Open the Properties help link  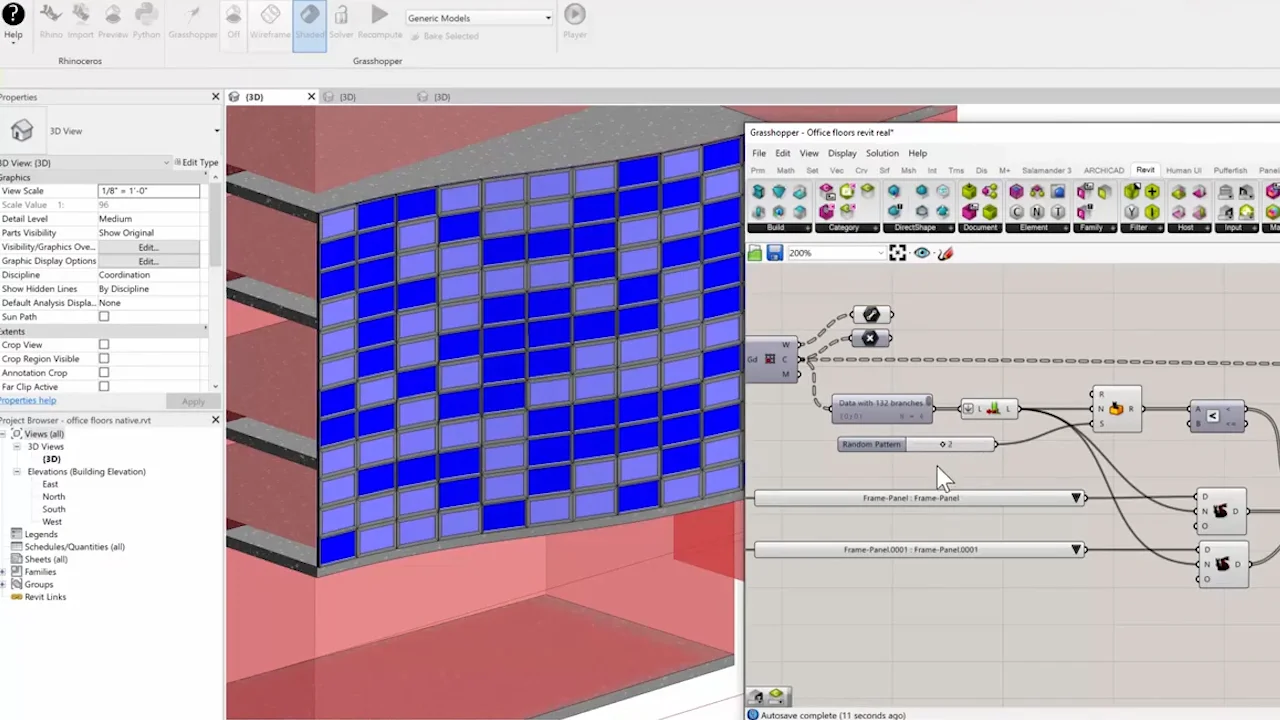point(28,401)
